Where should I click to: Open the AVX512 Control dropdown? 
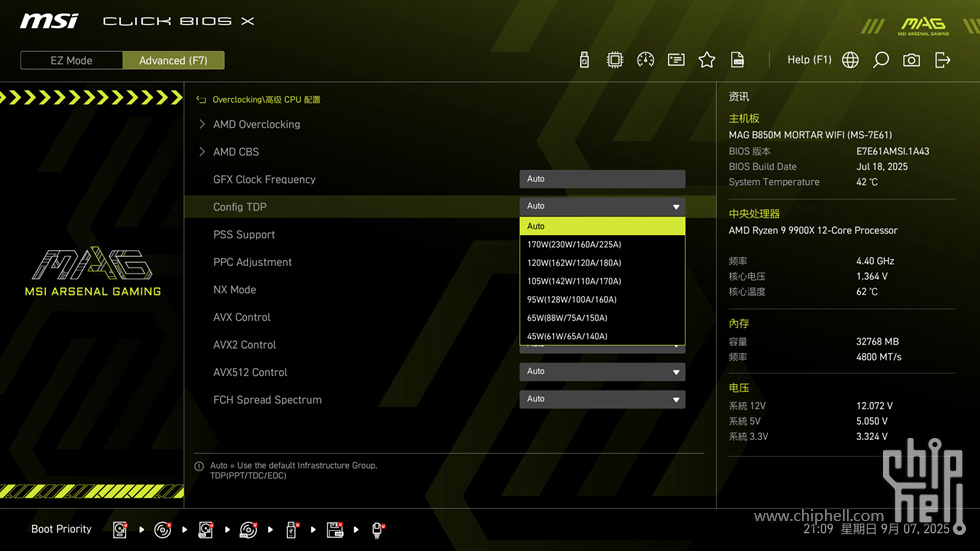point(602,372)
